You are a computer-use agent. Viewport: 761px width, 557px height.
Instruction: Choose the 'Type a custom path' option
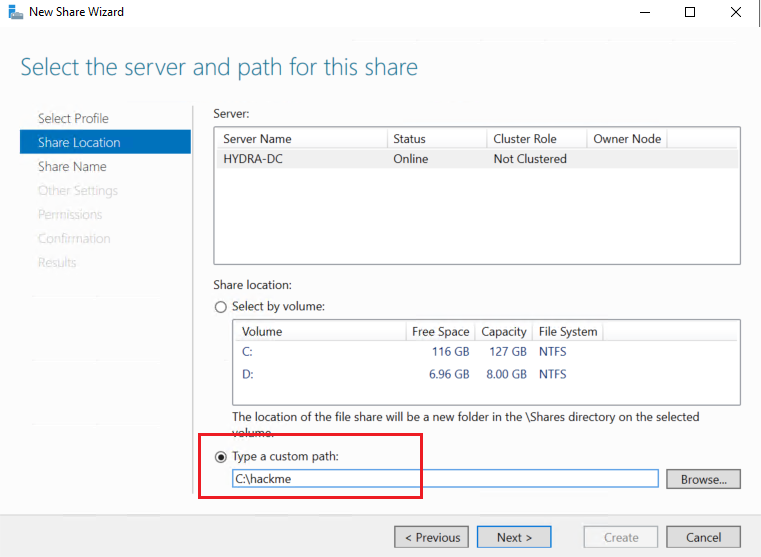coord(221,456)
